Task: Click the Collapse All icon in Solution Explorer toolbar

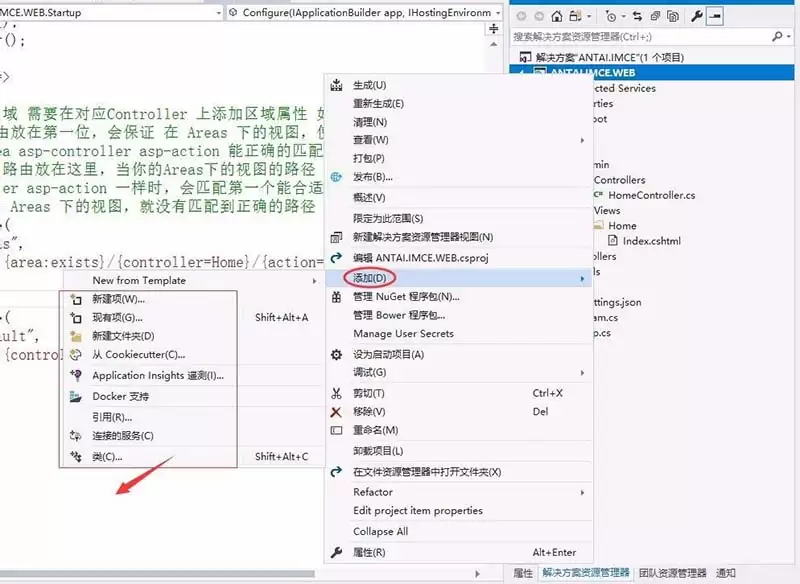Action: tap(652, 17)
